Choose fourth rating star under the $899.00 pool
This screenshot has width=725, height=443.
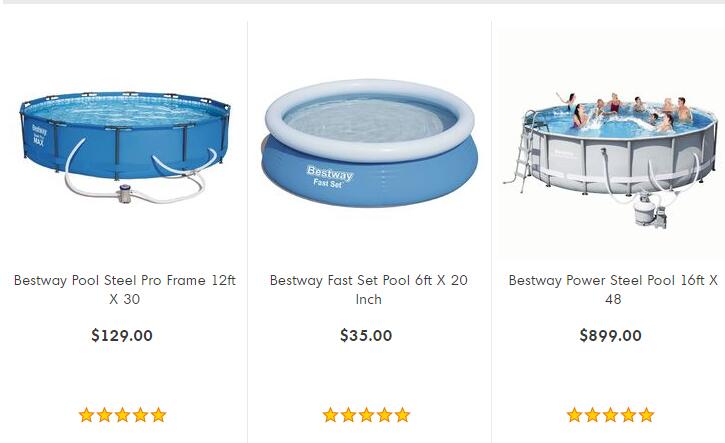(628, 415)
